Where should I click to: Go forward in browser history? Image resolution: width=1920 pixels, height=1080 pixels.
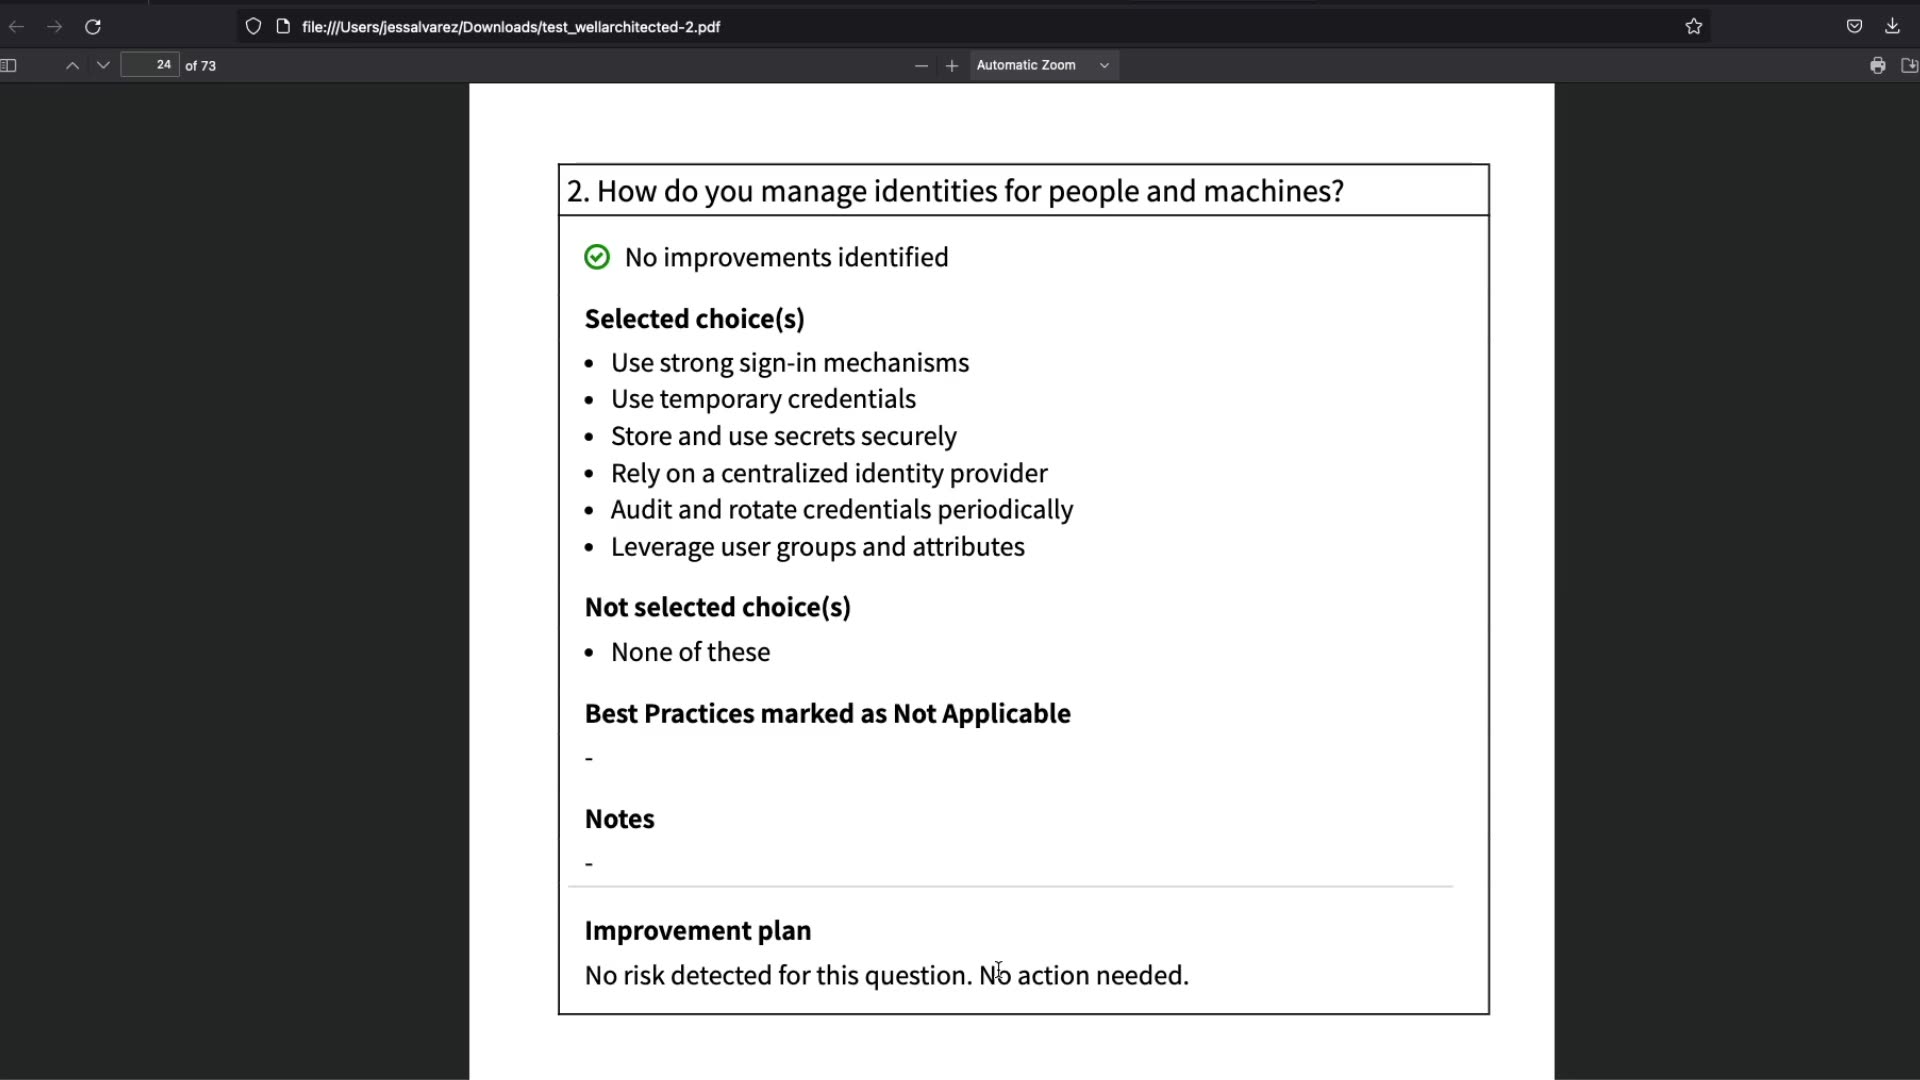click(55, 27)
